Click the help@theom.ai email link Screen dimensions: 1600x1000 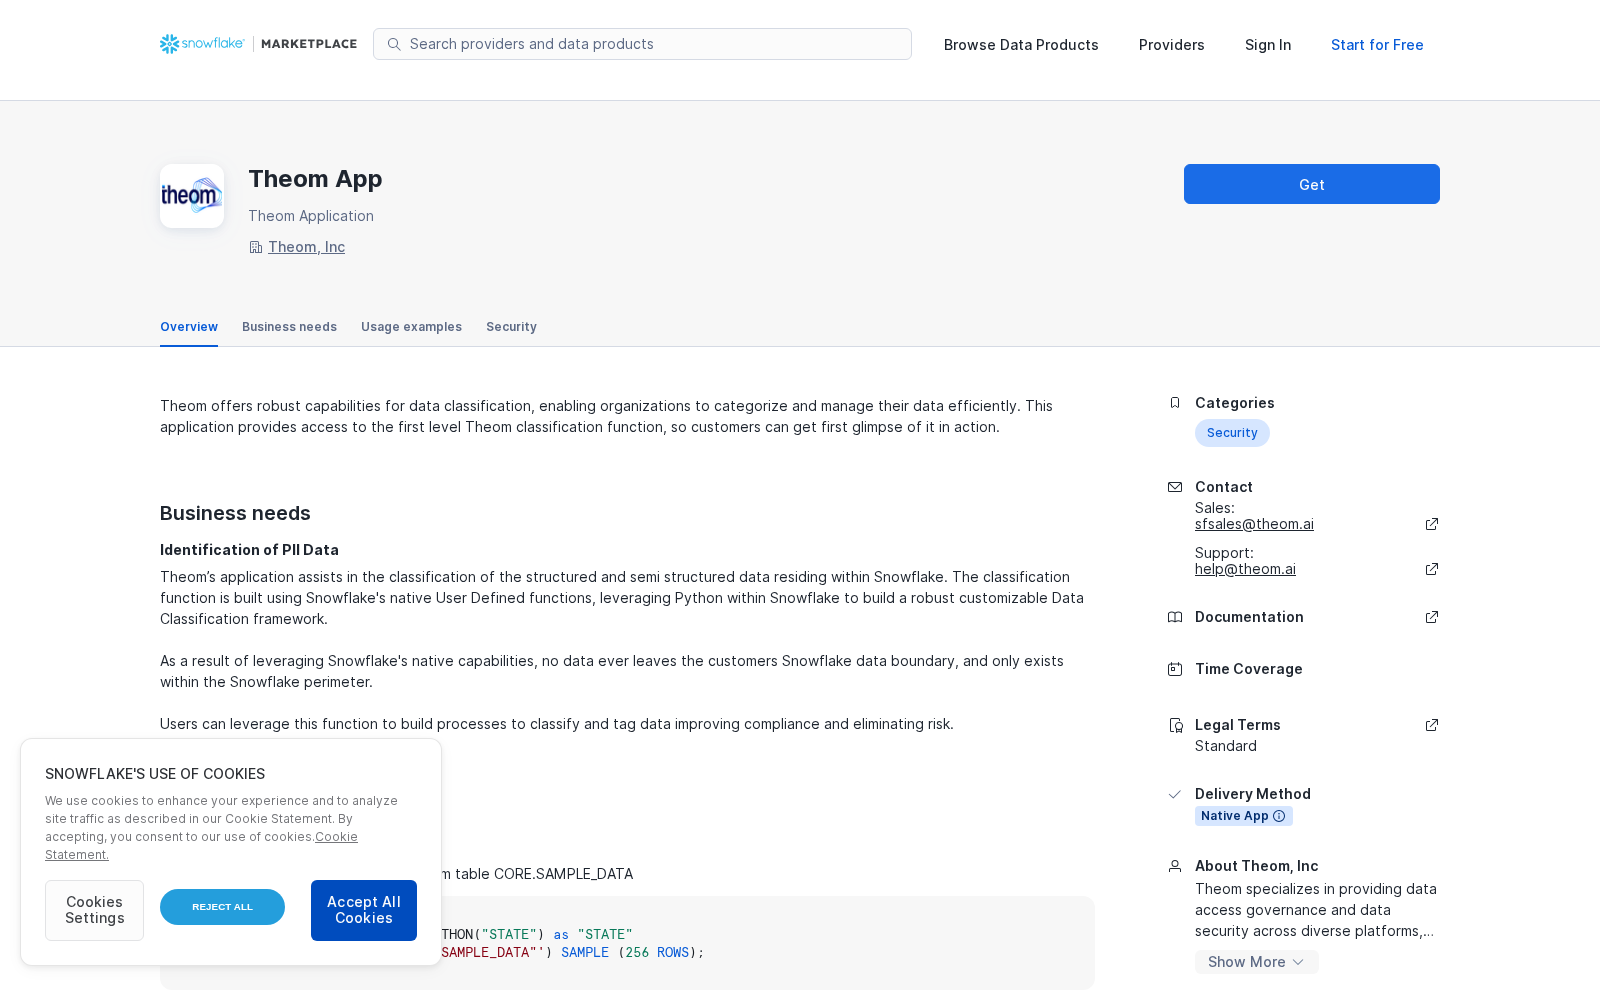1245,569
